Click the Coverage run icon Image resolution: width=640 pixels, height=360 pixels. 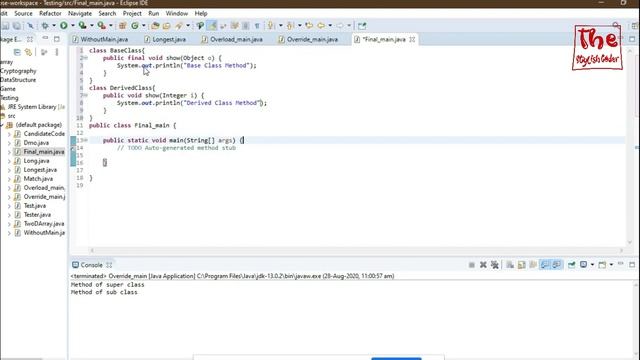coord(82,25)
